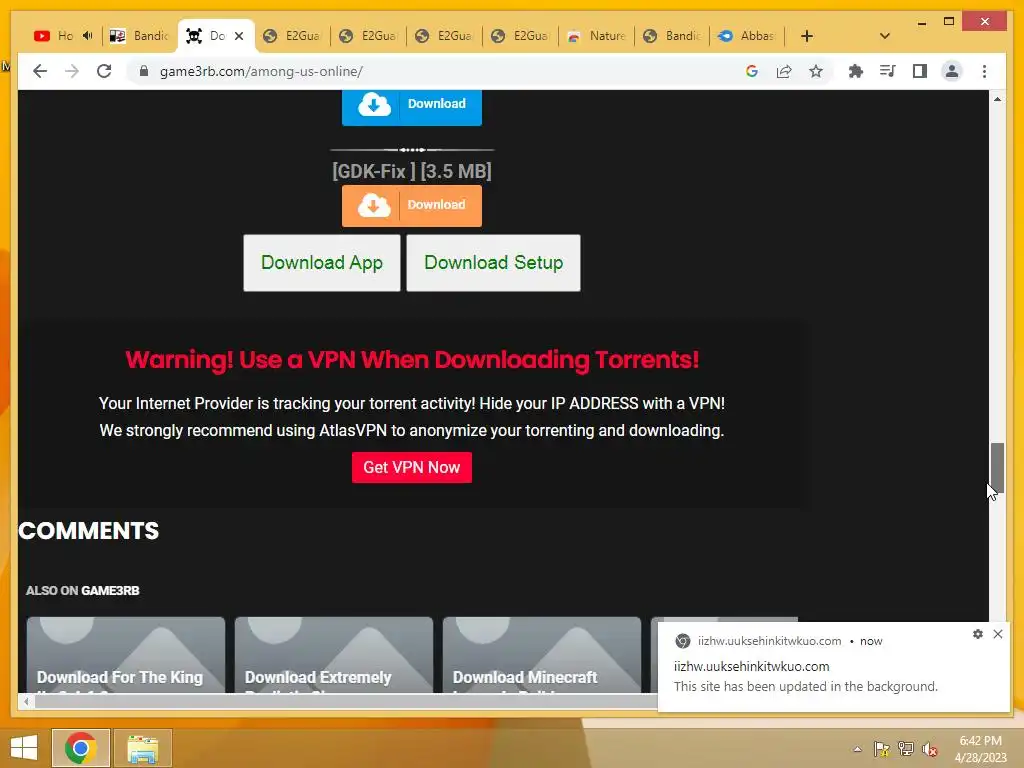Viewport: 1024px width, 768px height.
Task: Open the site security padlock info
Action: pos(144,71)
